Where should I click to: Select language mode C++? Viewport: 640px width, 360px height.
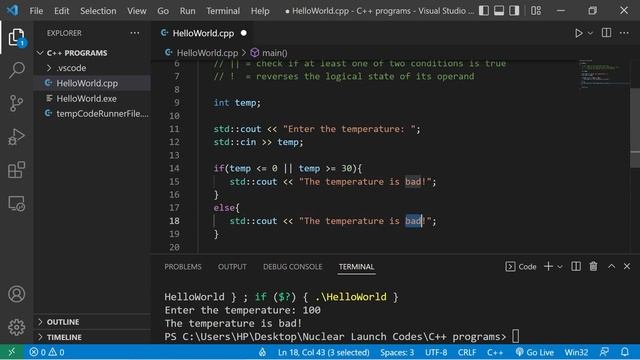(495, 352)
